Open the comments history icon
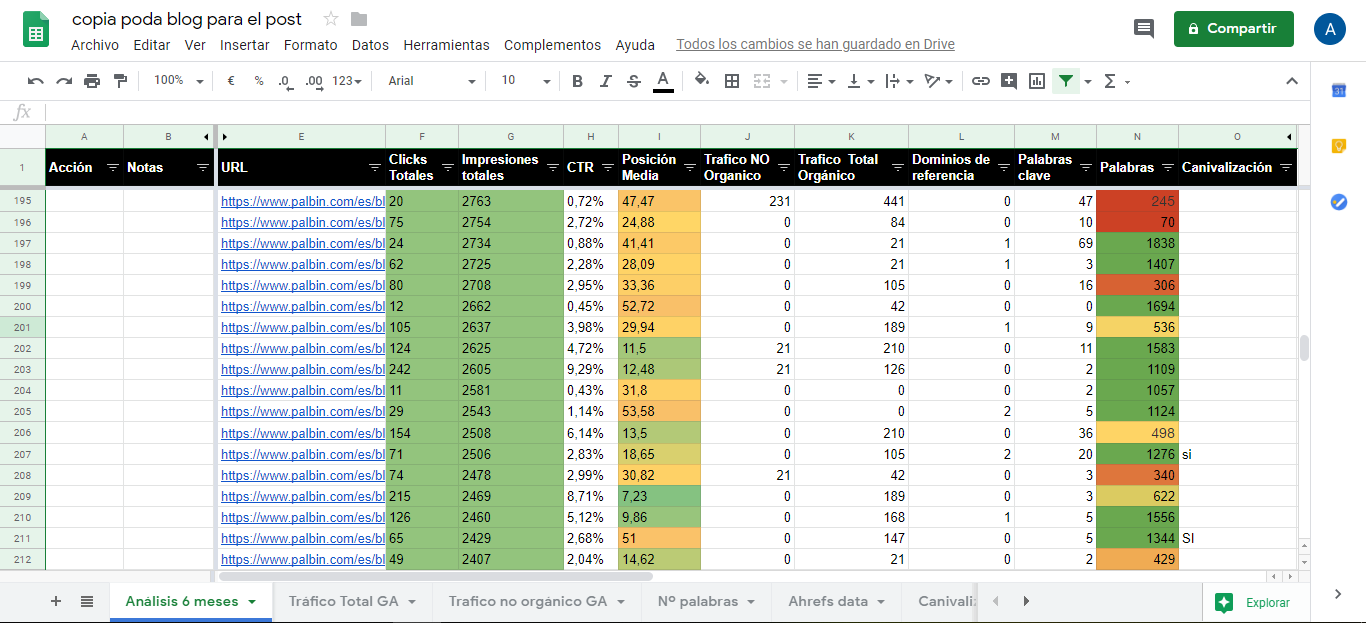Image resolution: width=1366 pixels, height=623 pixels. point(1144,29)
